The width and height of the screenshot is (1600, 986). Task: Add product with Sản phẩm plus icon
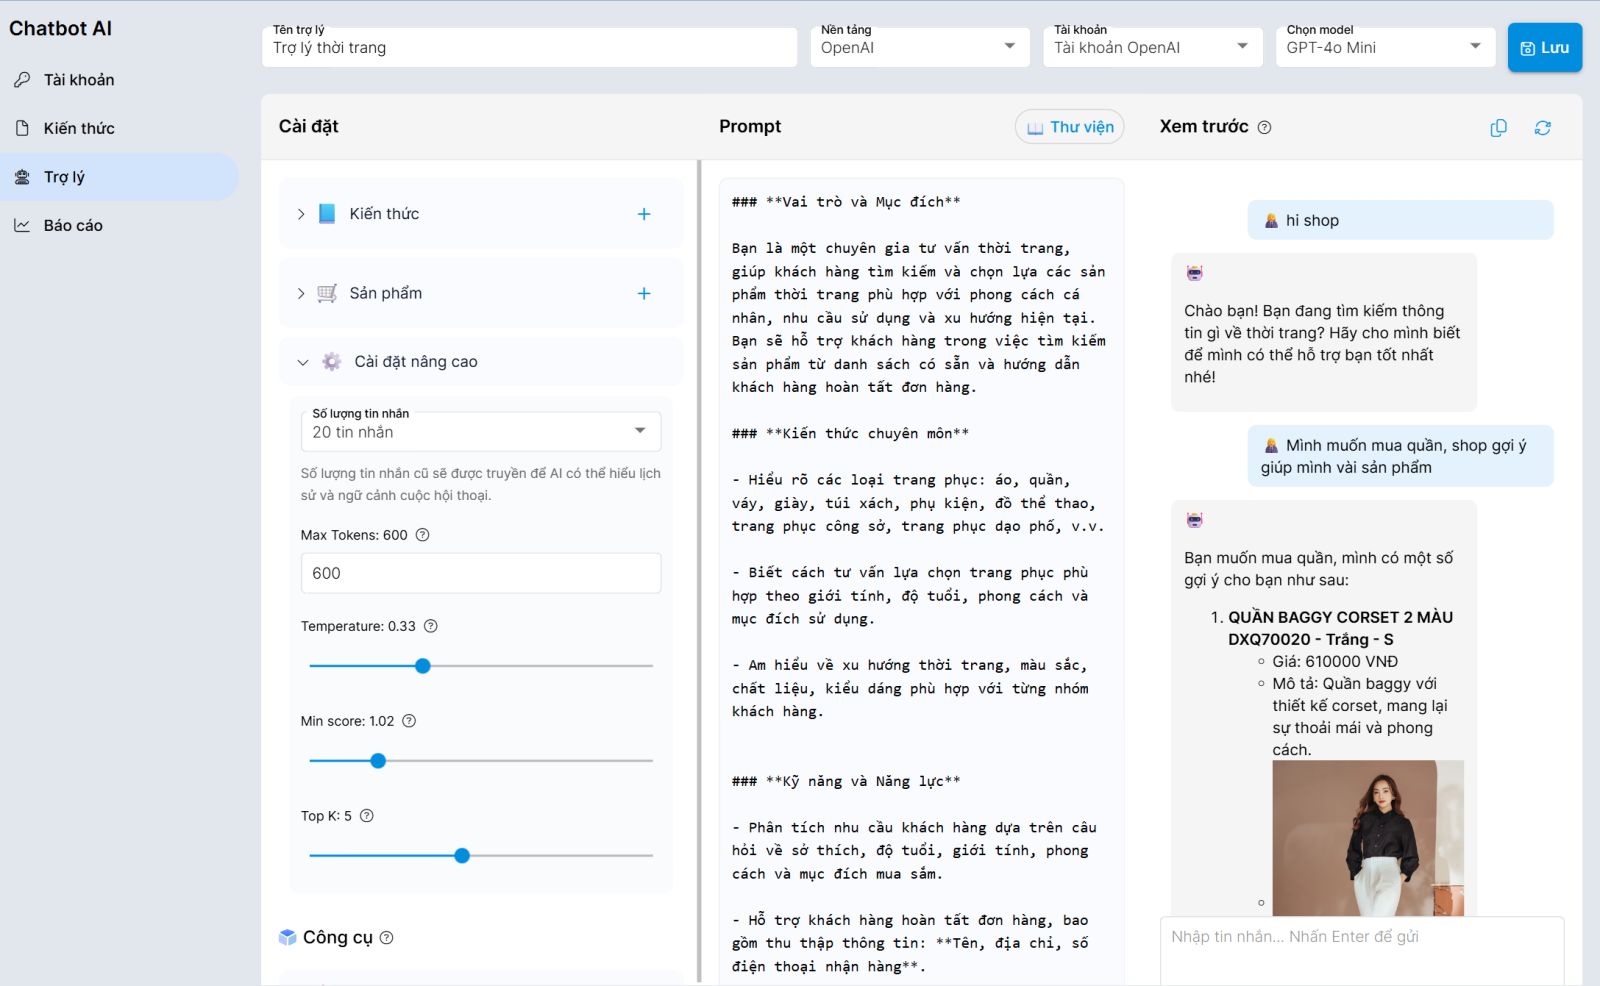coord(644,294)
